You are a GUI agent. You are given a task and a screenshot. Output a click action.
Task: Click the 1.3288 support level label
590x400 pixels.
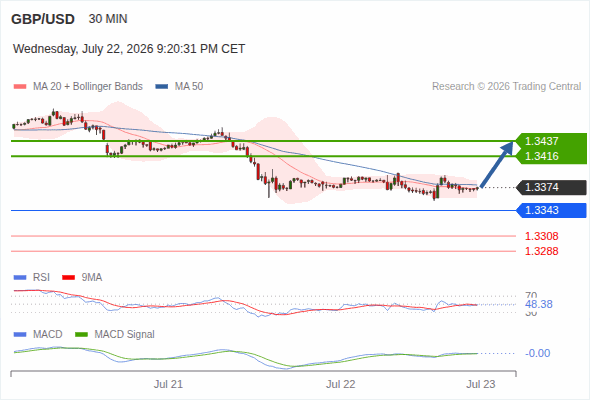point(541,251)
